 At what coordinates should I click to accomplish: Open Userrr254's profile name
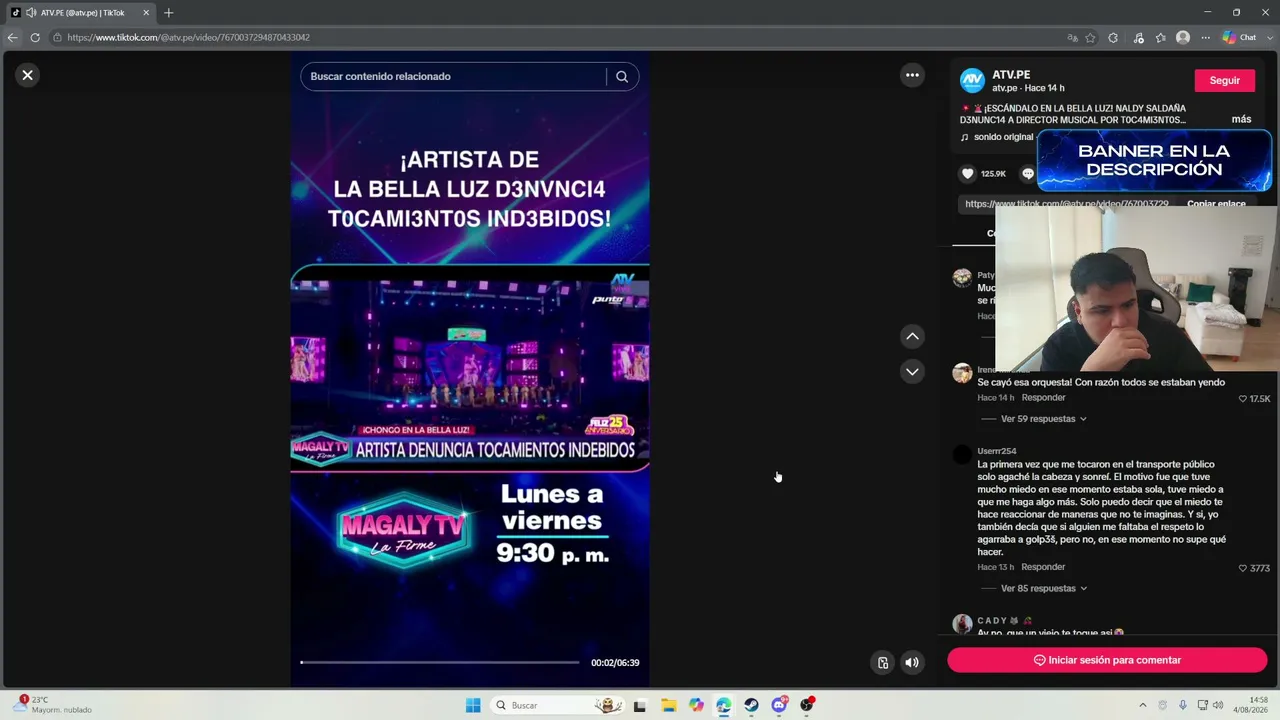tap(997, 451)
